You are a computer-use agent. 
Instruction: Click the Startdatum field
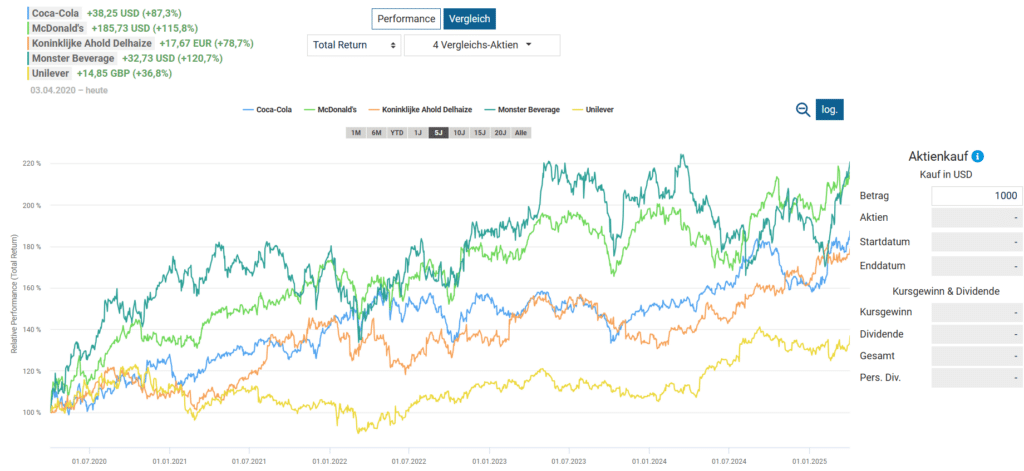976,242
